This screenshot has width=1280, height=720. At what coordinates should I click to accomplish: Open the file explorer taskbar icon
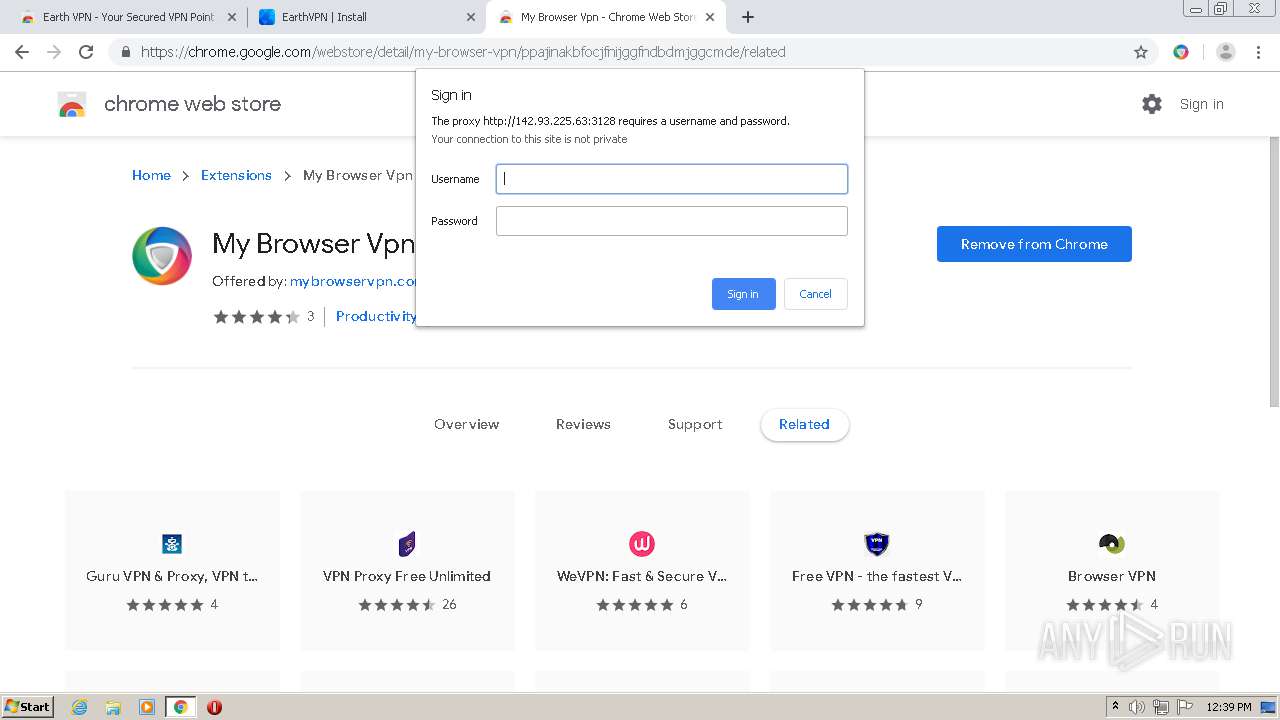113,707
